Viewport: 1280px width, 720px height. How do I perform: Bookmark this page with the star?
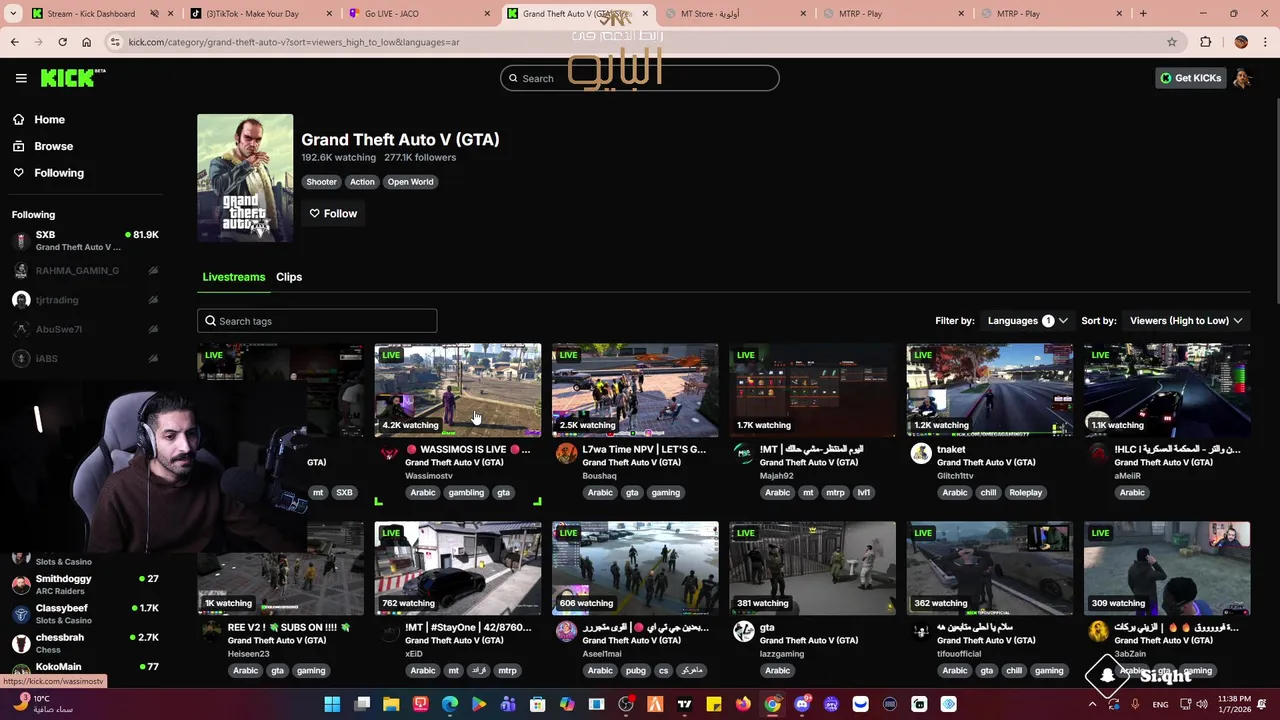[1172, 42]
